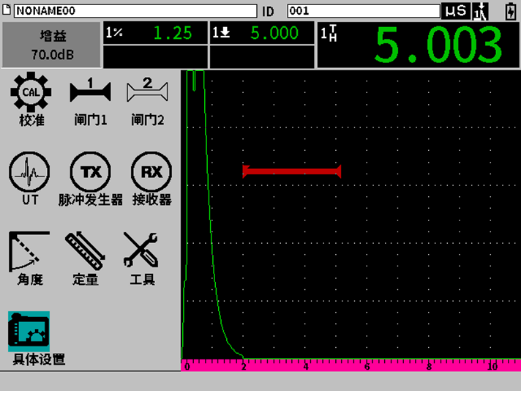The image size is (522, 394).
Task: Open the UT waveform settings icon
Action: (x=30, y=179)
